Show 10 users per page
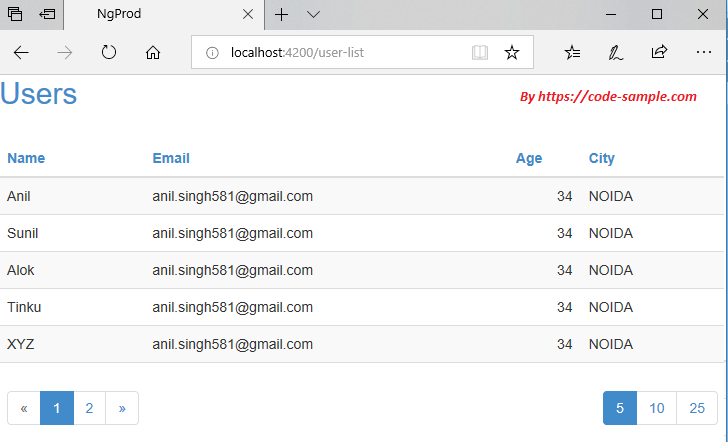728x442 pixels. click(657, 408)
